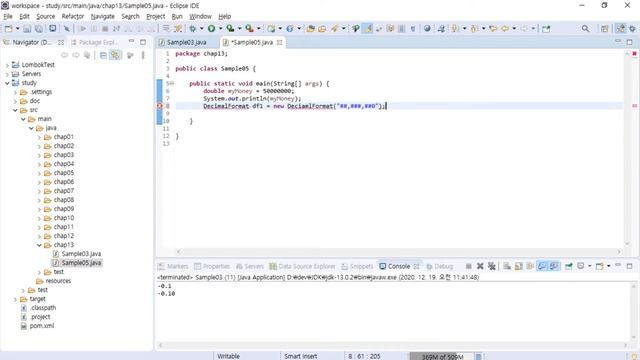Click the editor horizontal scrollbar

coord(399,252)
